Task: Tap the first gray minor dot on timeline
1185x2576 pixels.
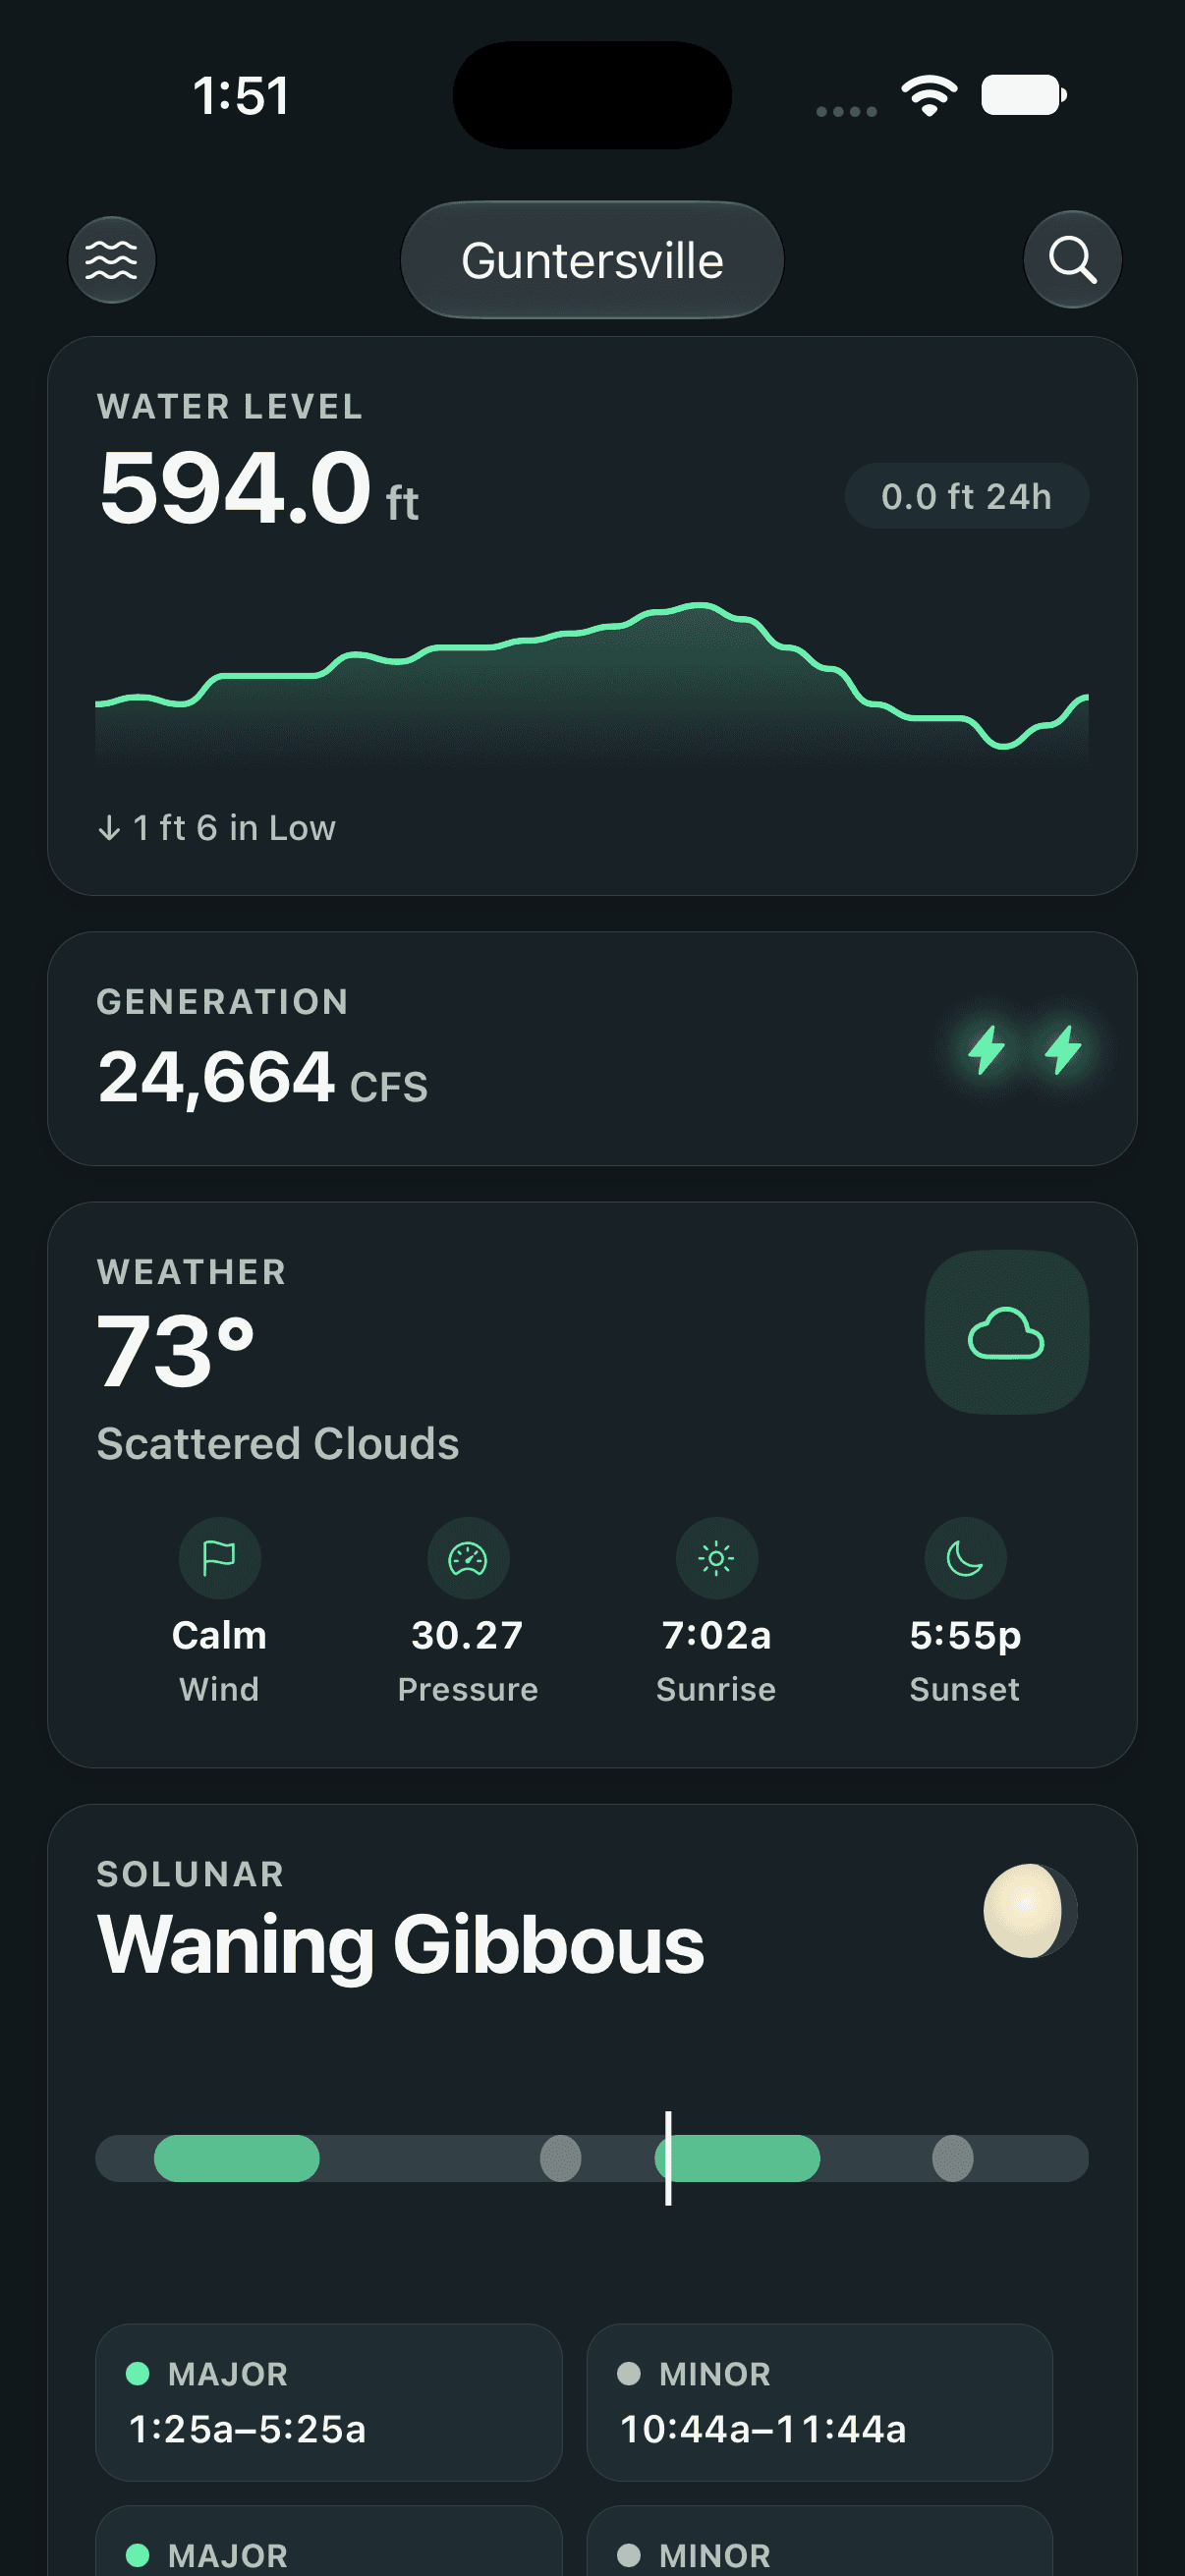Action: pyautogui.click(x=561, y=2158)
